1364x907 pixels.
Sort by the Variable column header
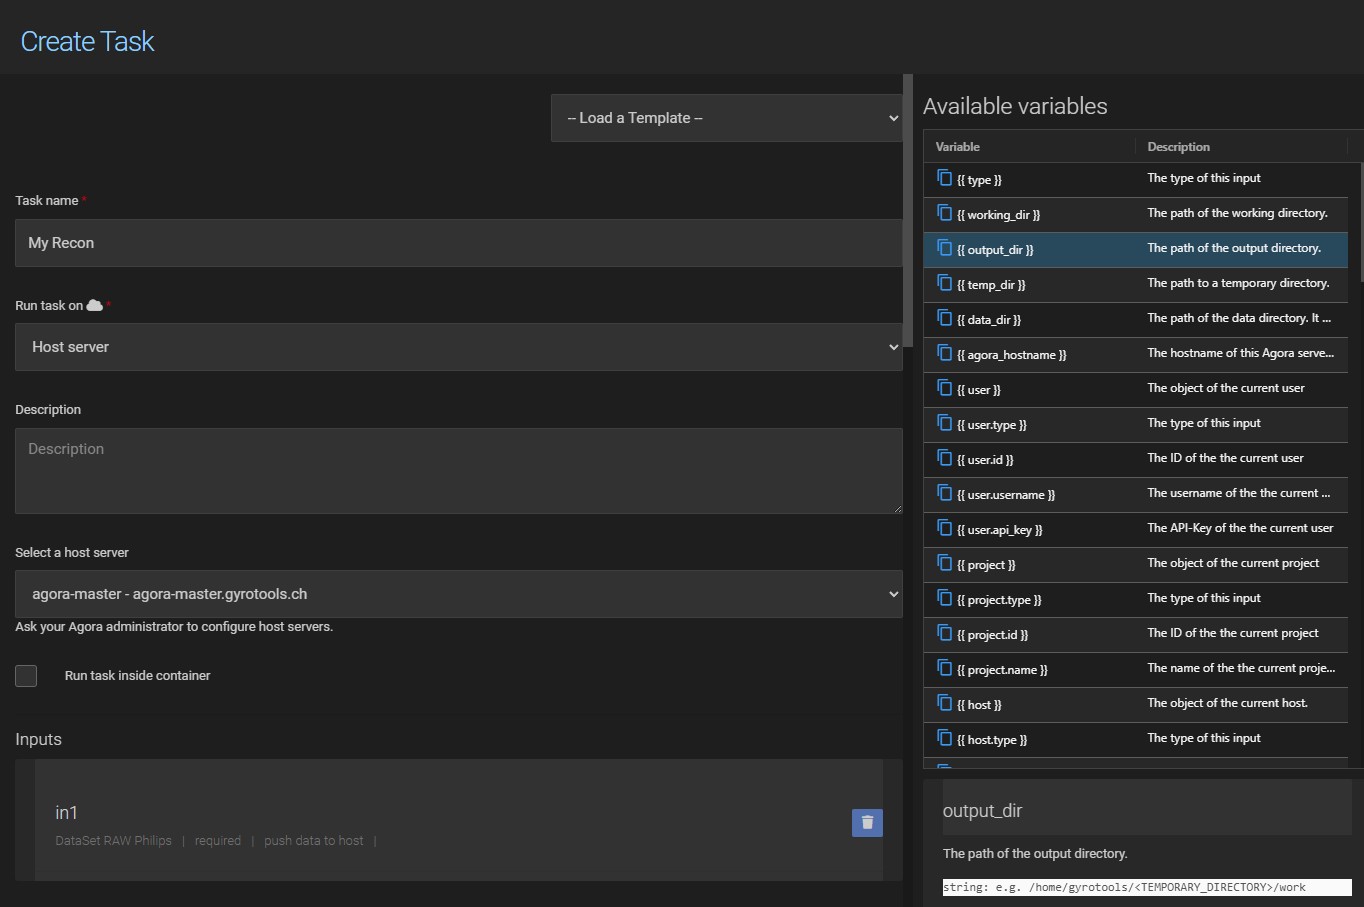coord(958,147)
